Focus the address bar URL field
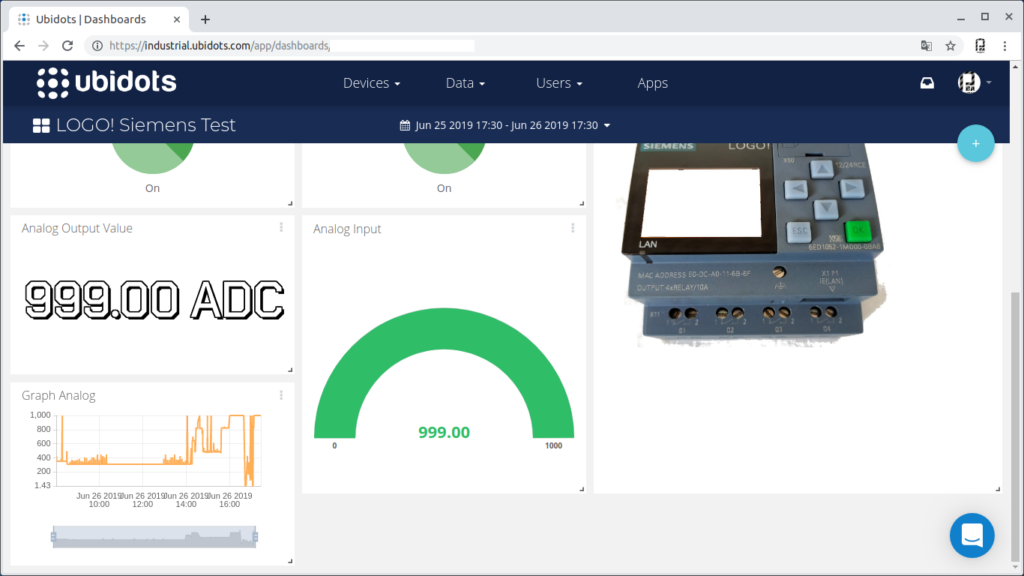The height and width of the screenshot is (576, 1024). 503,46
